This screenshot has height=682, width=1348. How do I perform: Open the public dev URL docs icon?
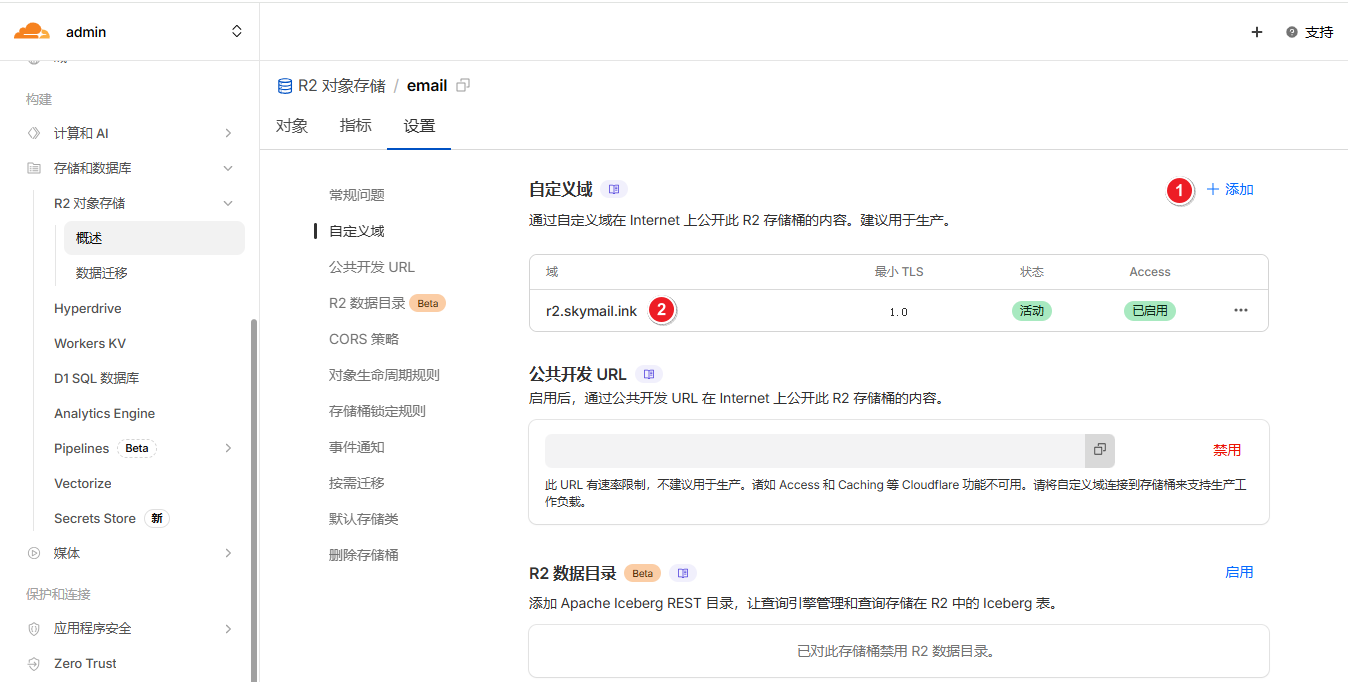pyautogui.click(x=648, y=374)
